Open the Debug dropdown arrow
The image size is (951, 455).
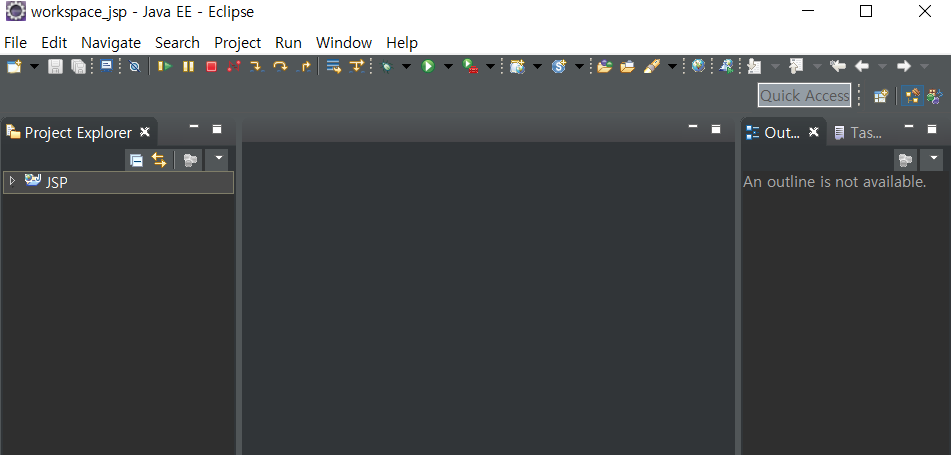pyautogui.click(x=406, y=66)
